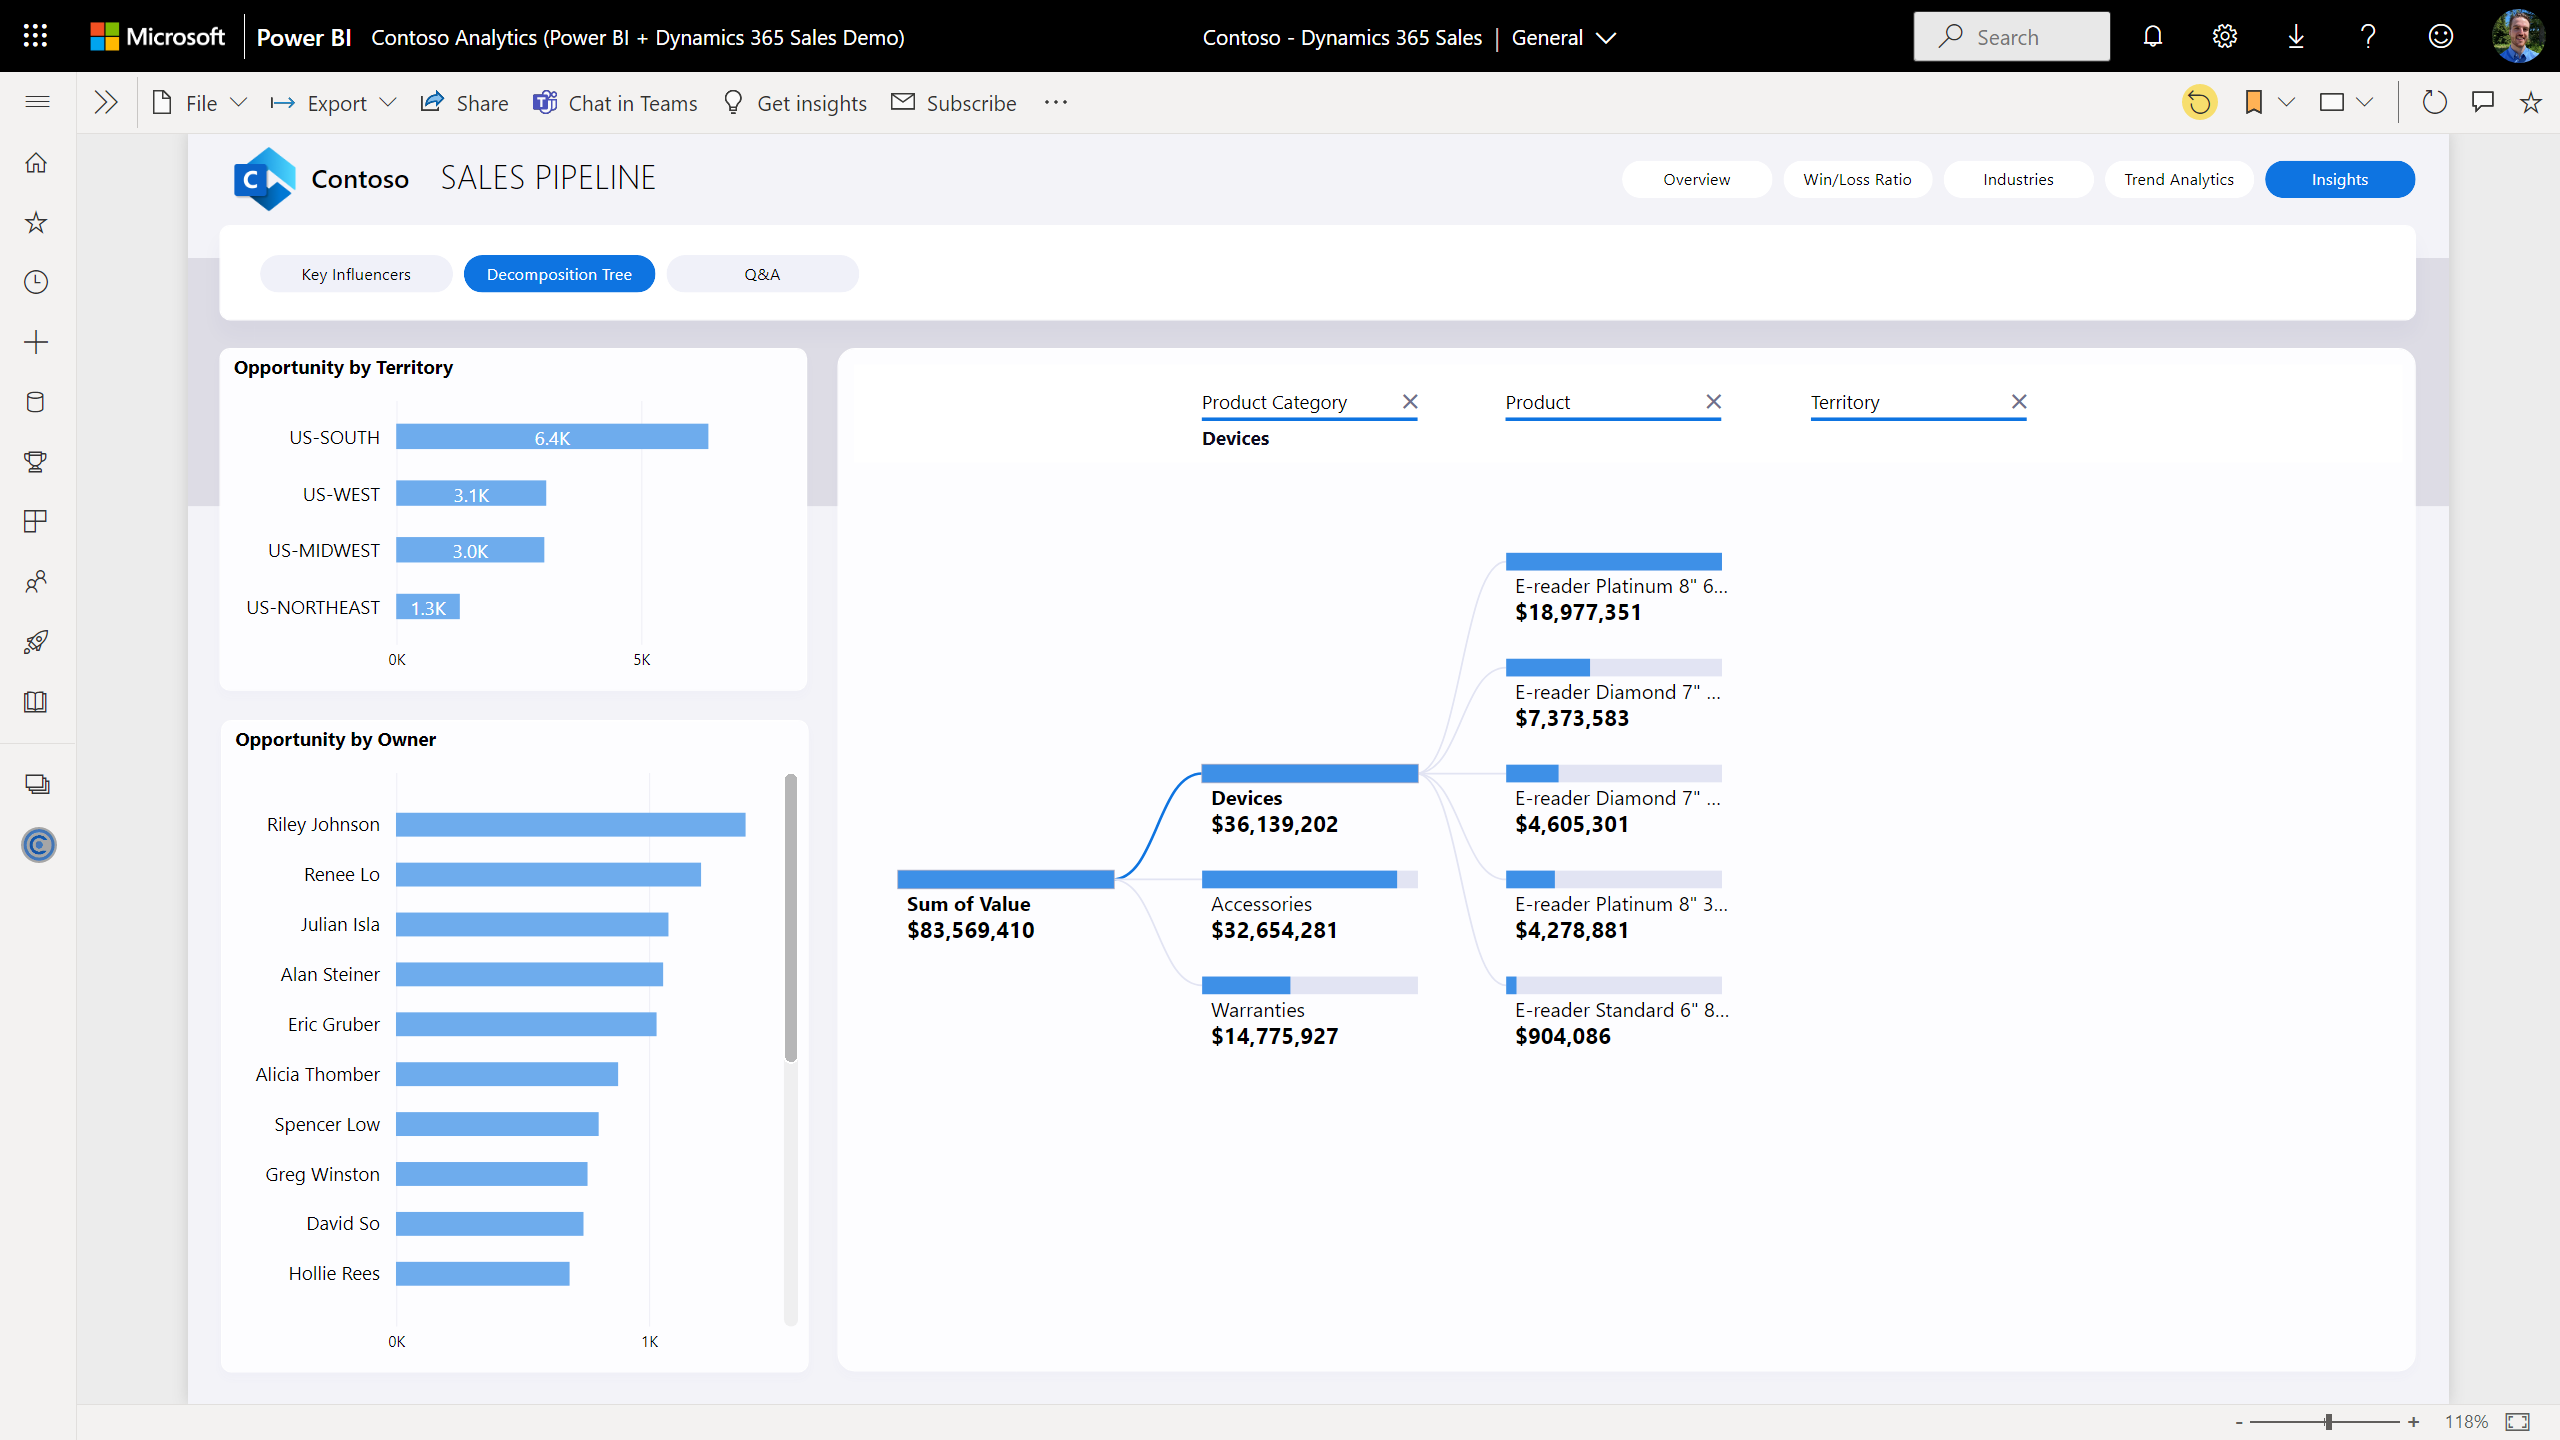Image resolution: width=2560 pixels, height=1440 pixels.
Task: Select the Goals trophy icon in the sidebar
Action: pos(36,462)
